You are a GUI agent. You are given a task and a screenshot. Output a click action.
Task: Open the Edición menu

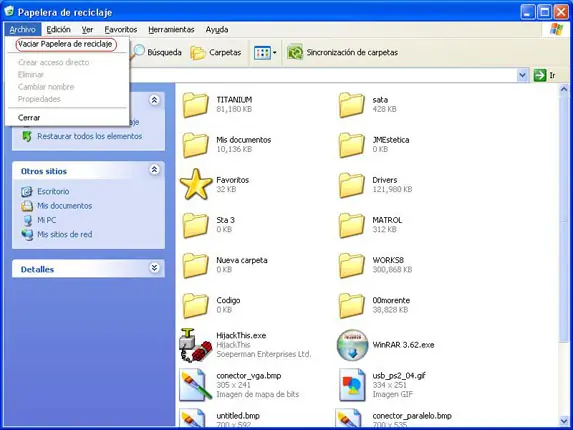click(x=58, y=30)
